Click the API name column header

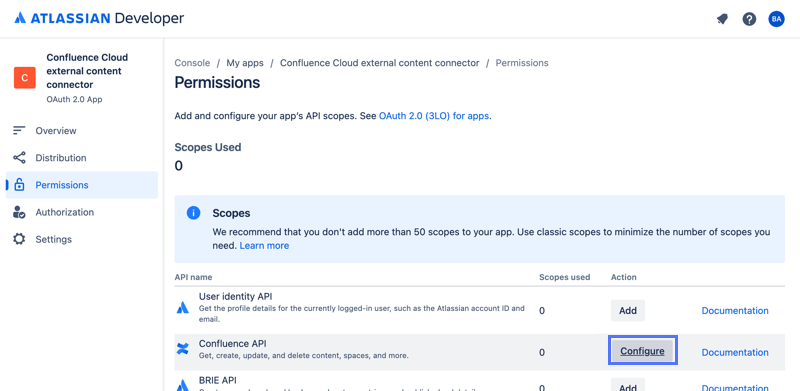coord(193,277)
